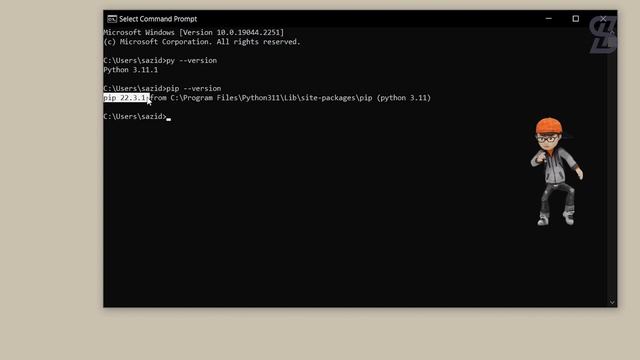This screenshot has width=640, height=360.
Task: Click the 'pip --version' command line
Action: tap(162, 88)
